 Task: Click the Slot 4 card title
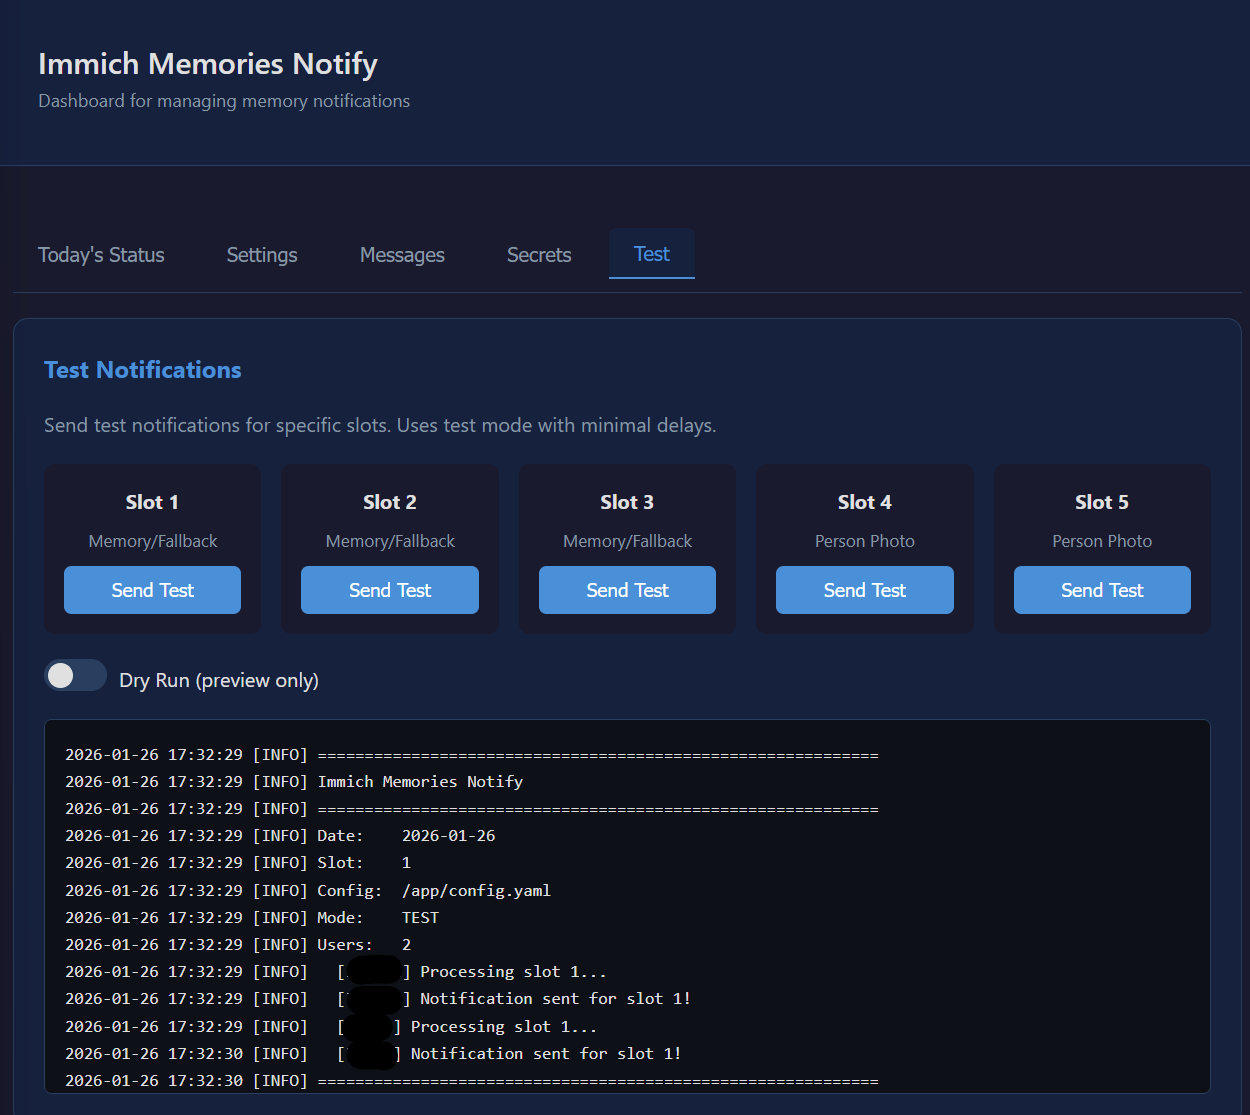tap(865, 502)
